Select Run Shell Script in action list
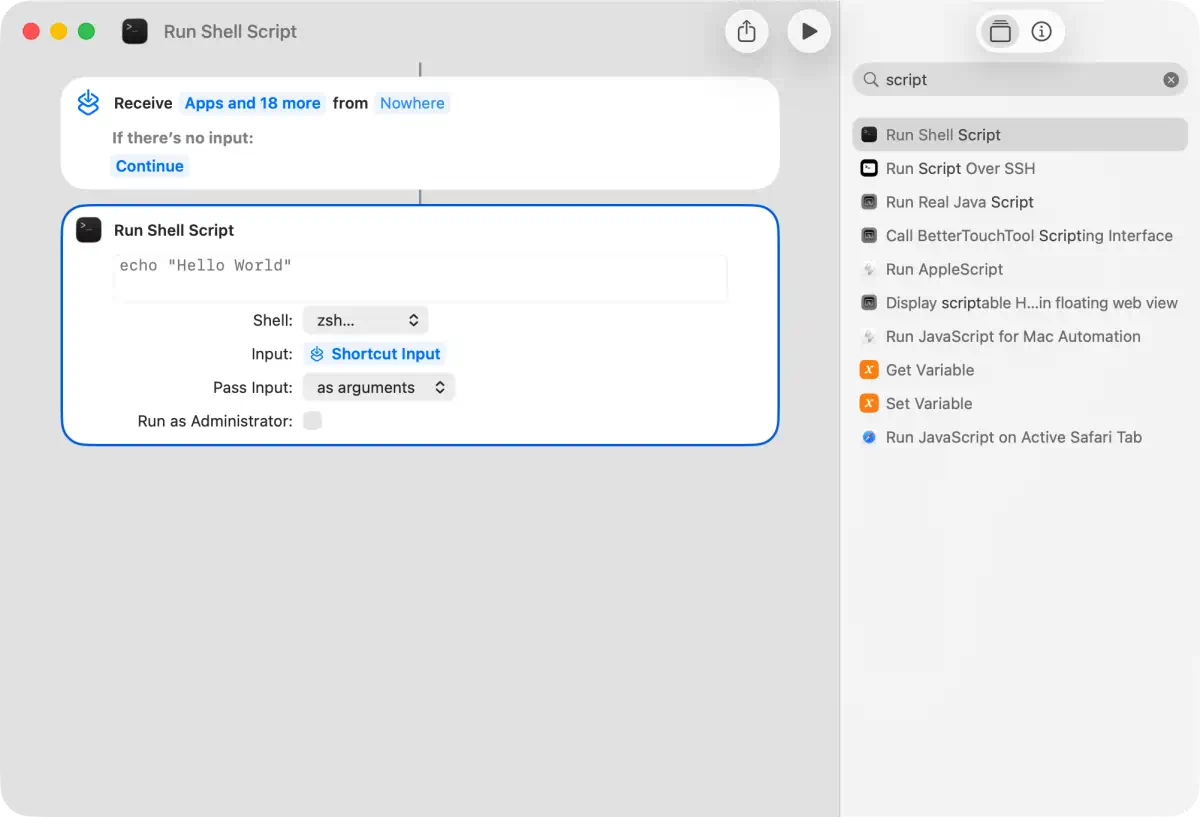Screen dimensions: 1200x817 click(943, 135)
